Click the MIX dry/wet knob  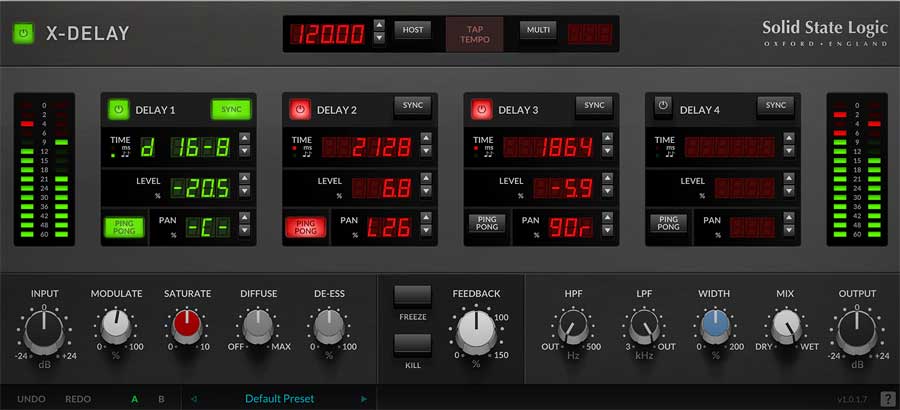(x=787, y=327)
